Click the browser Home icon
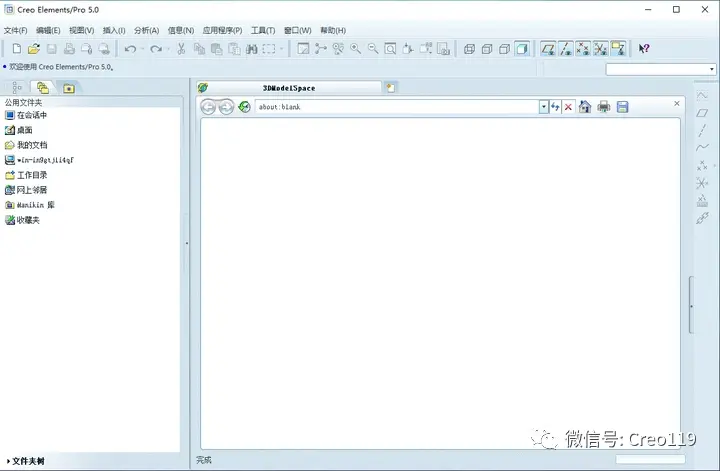The width and height of the screenshot is (720, 471). click(585, 107)
